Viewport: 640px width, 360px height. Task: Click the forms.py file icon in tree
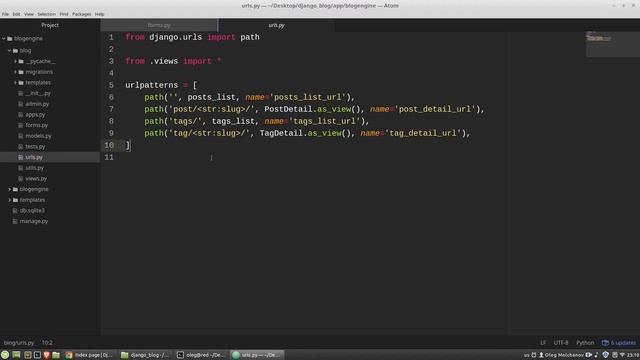pyautogui.click(x=20, y=125)
